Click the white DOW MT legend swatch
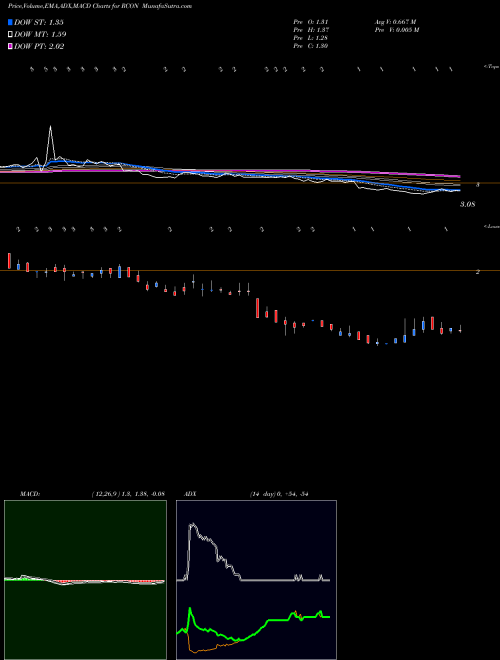The width and height of the screenshot is (500, 660). tap(10, 34)
